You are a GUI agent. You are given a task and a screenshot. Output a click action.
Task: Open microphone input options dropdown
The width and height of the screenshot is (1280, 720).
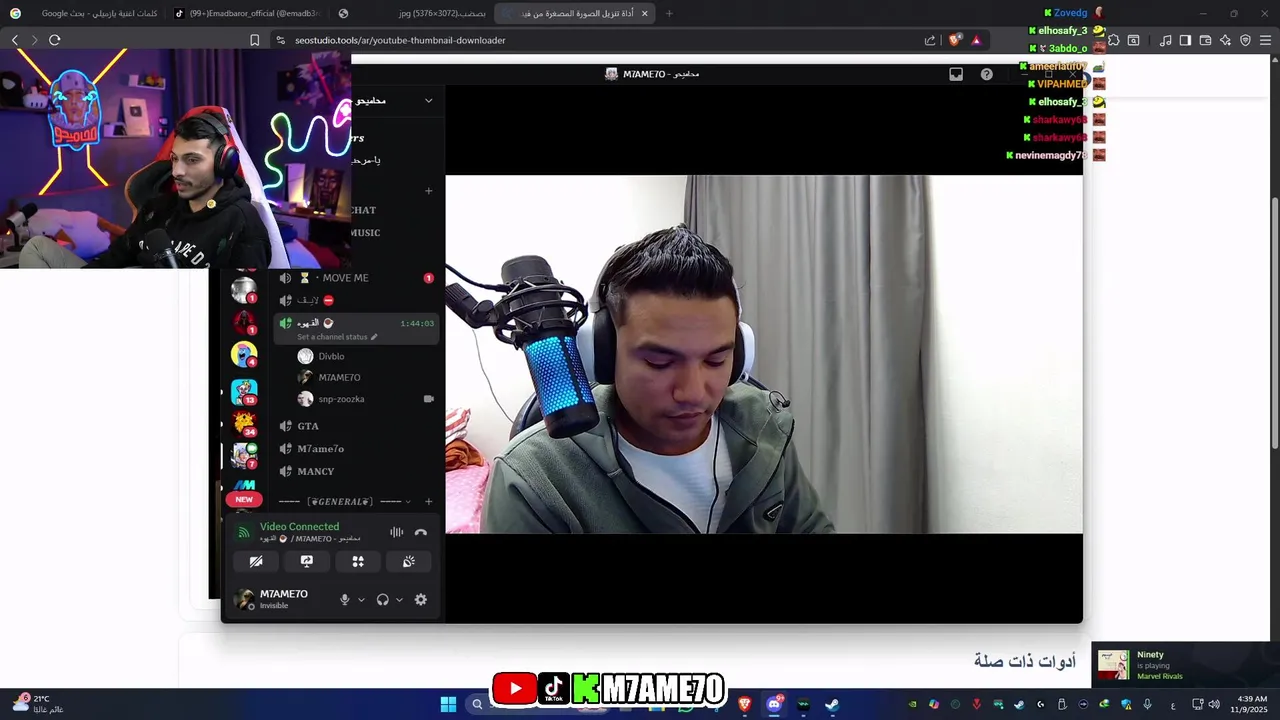point(361,600)
